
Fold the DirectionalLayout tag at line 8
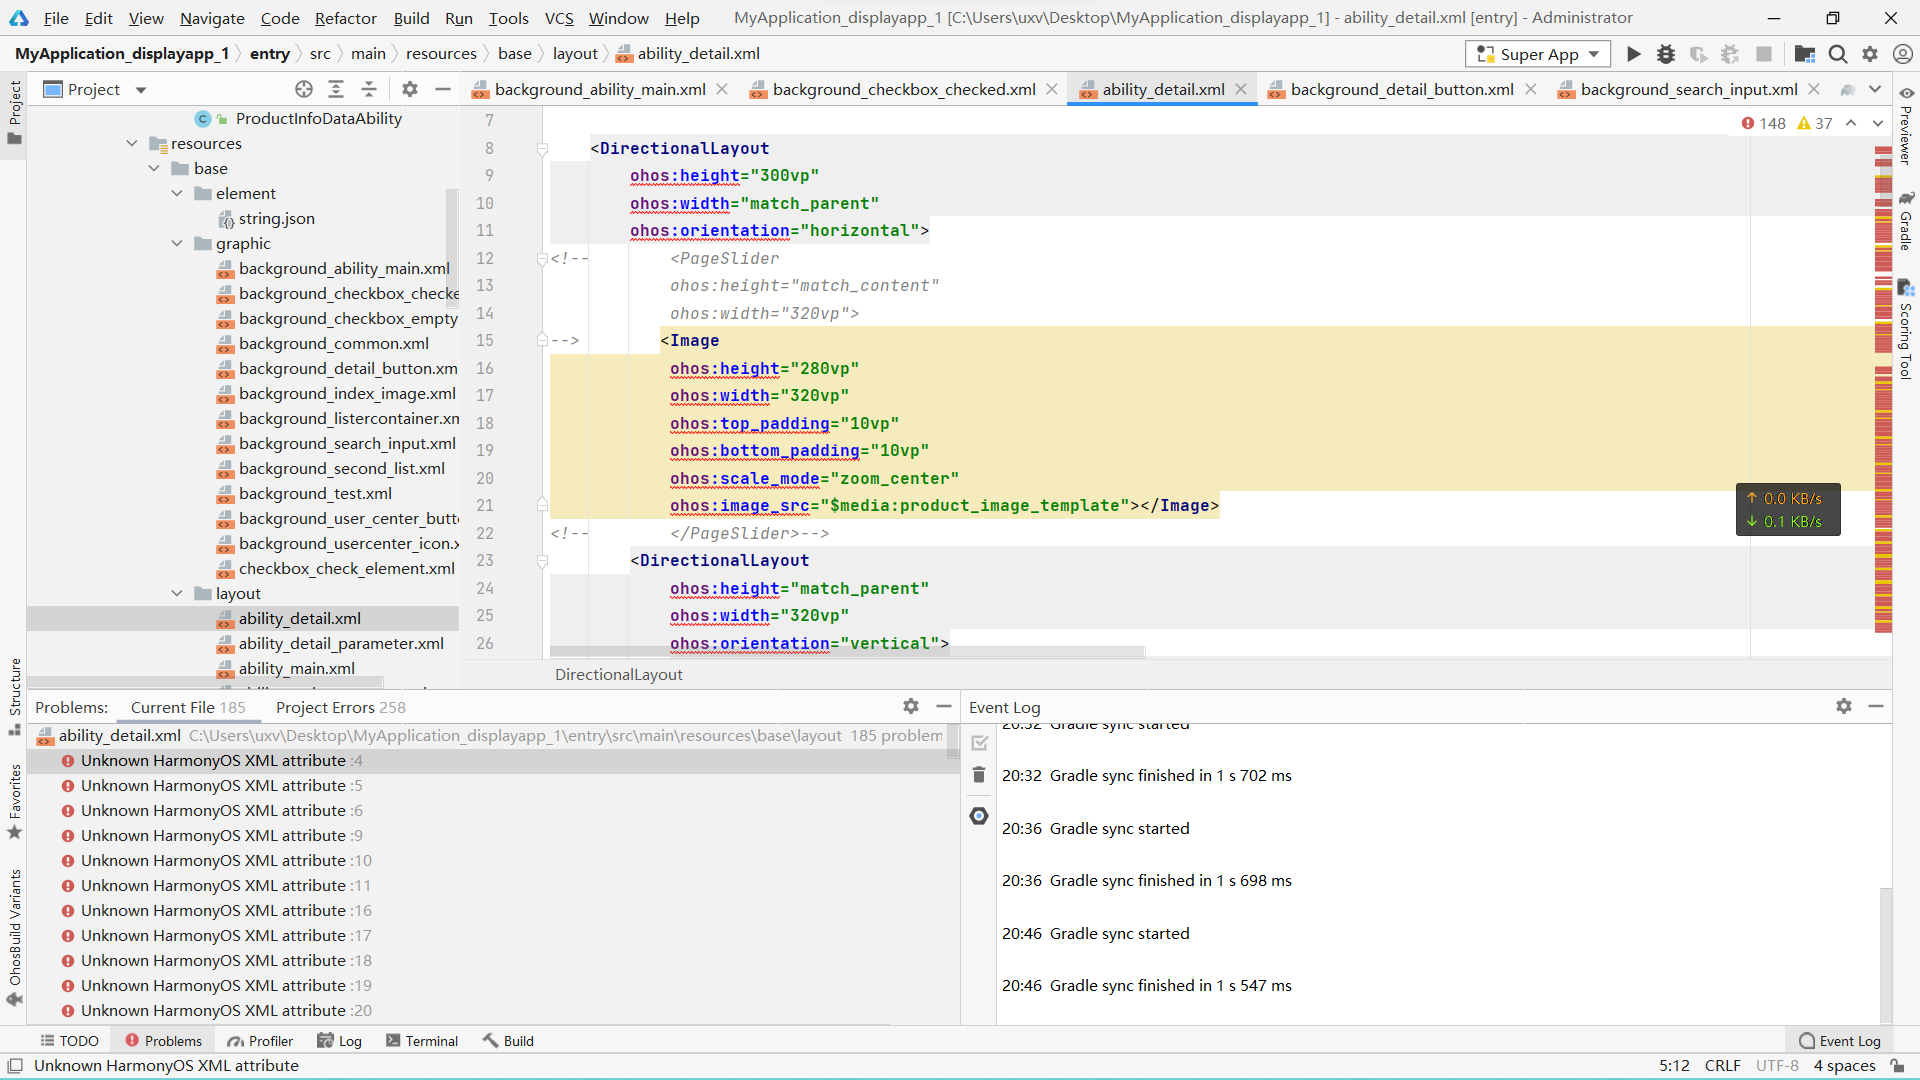click(x=542, y=149)
